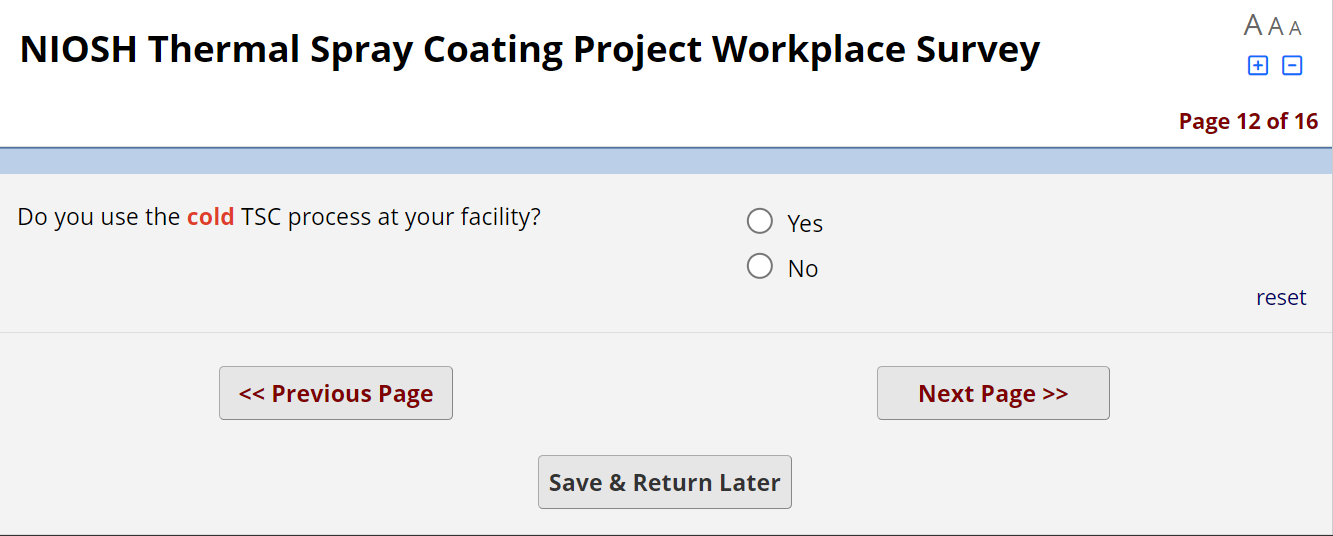The image size is (1333, 536).
Task: Select the No radio button
Action: point(760,266)
